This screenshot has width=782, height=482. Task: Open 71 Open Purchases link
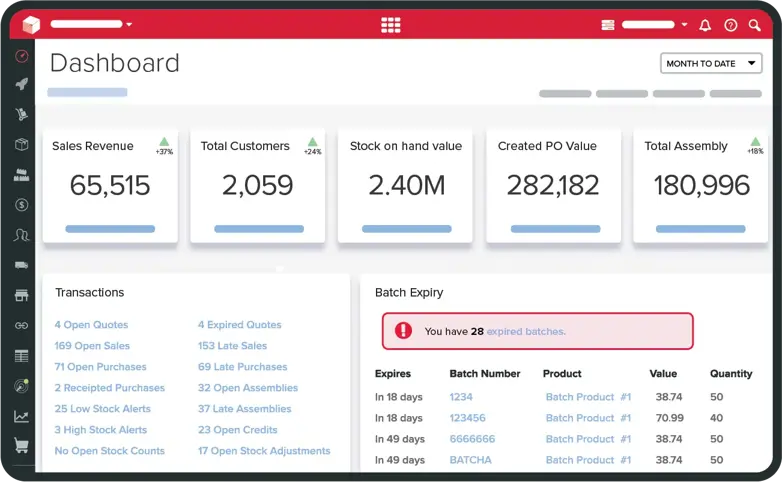(x=100, y=367)
